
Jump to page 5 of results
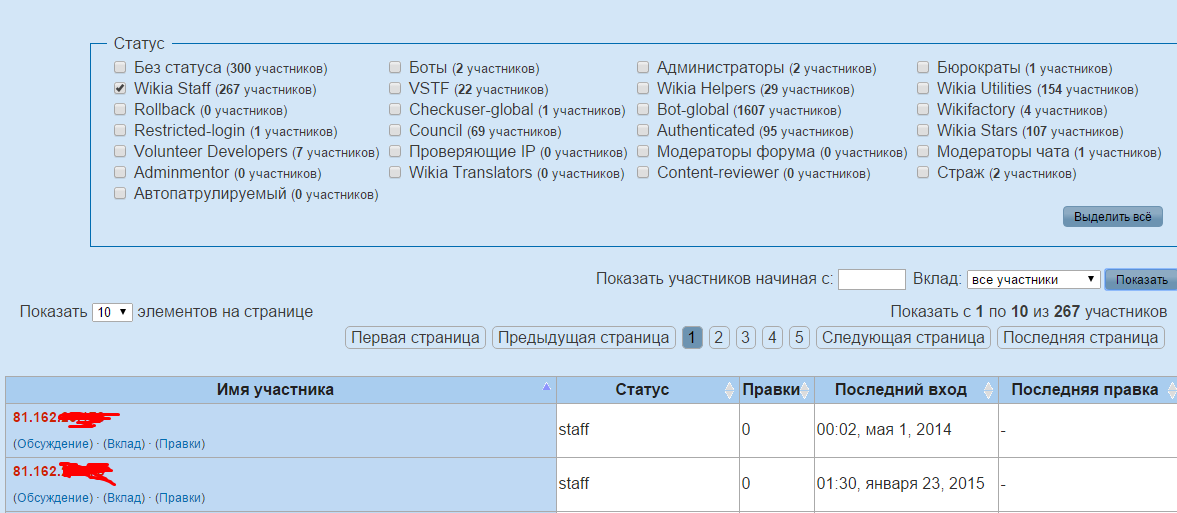pyautogui.click(x=799, y=338)
